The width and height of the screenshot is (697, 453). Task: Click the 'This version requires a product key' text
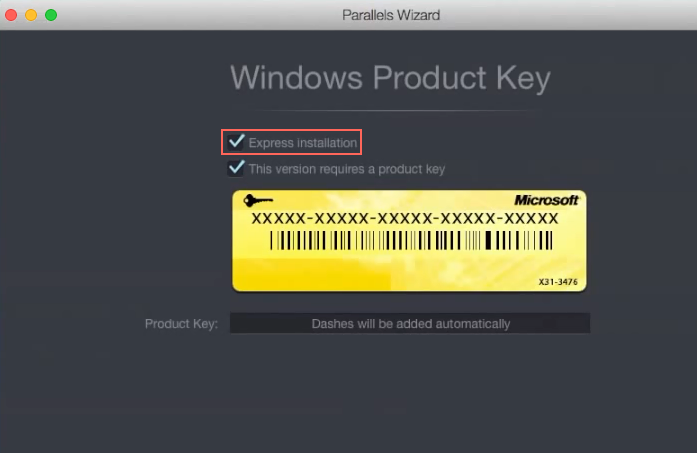[x=346, y=169]
